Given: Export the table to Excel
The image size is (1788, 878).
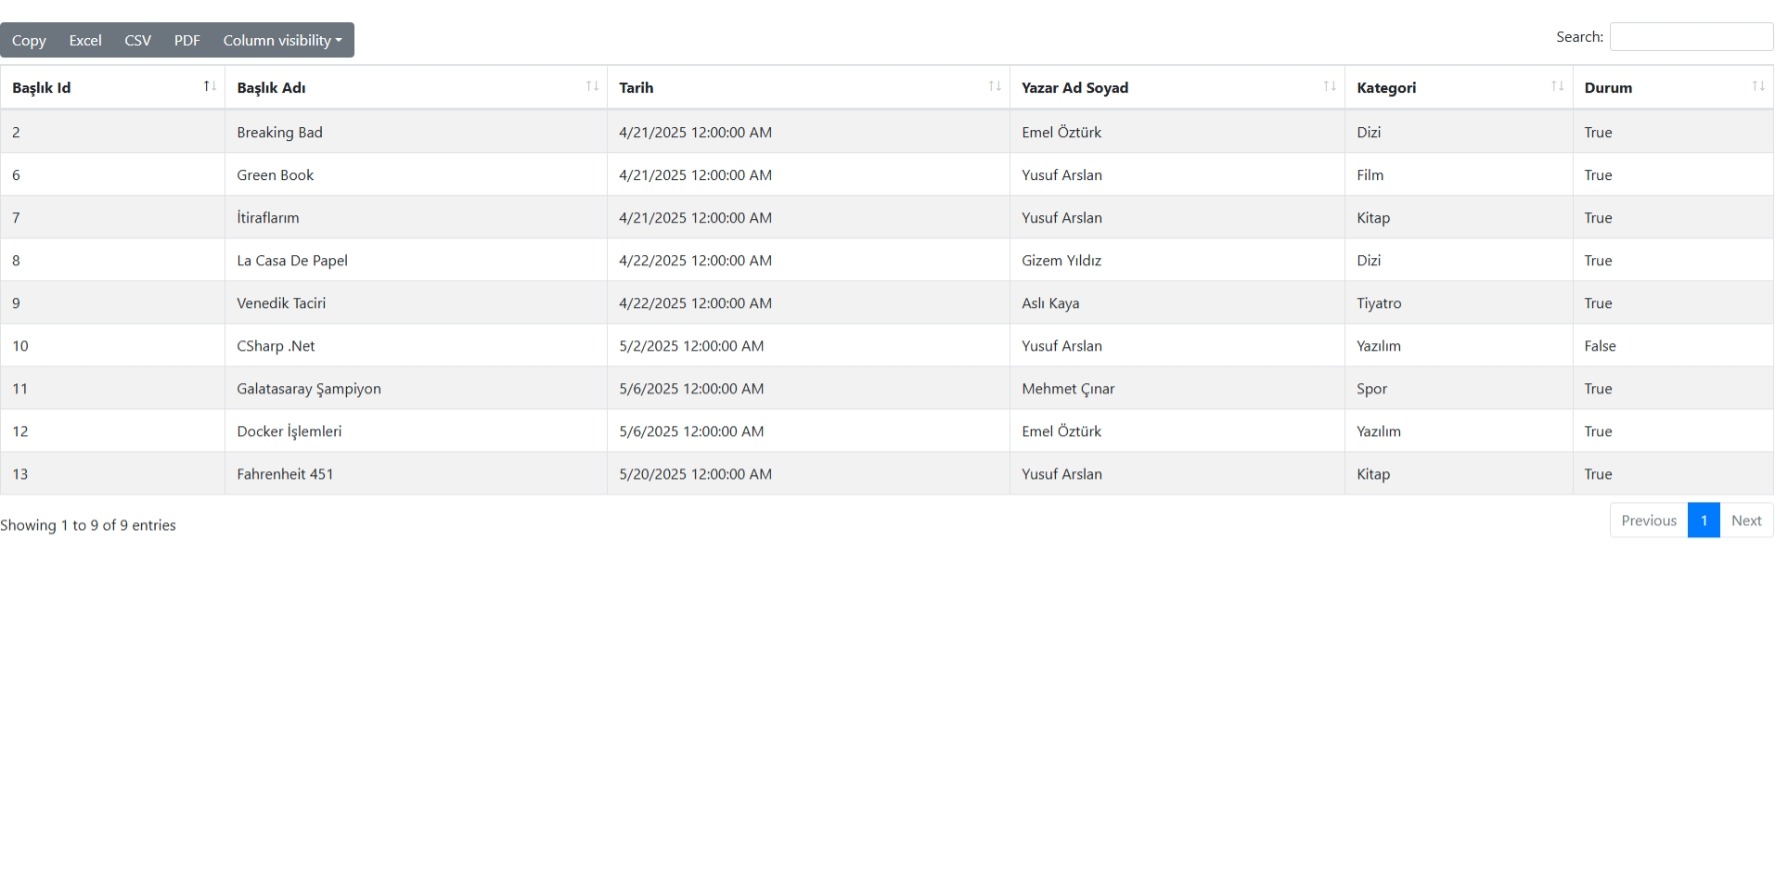Looking at the screenshot, I should click(85, 41).
